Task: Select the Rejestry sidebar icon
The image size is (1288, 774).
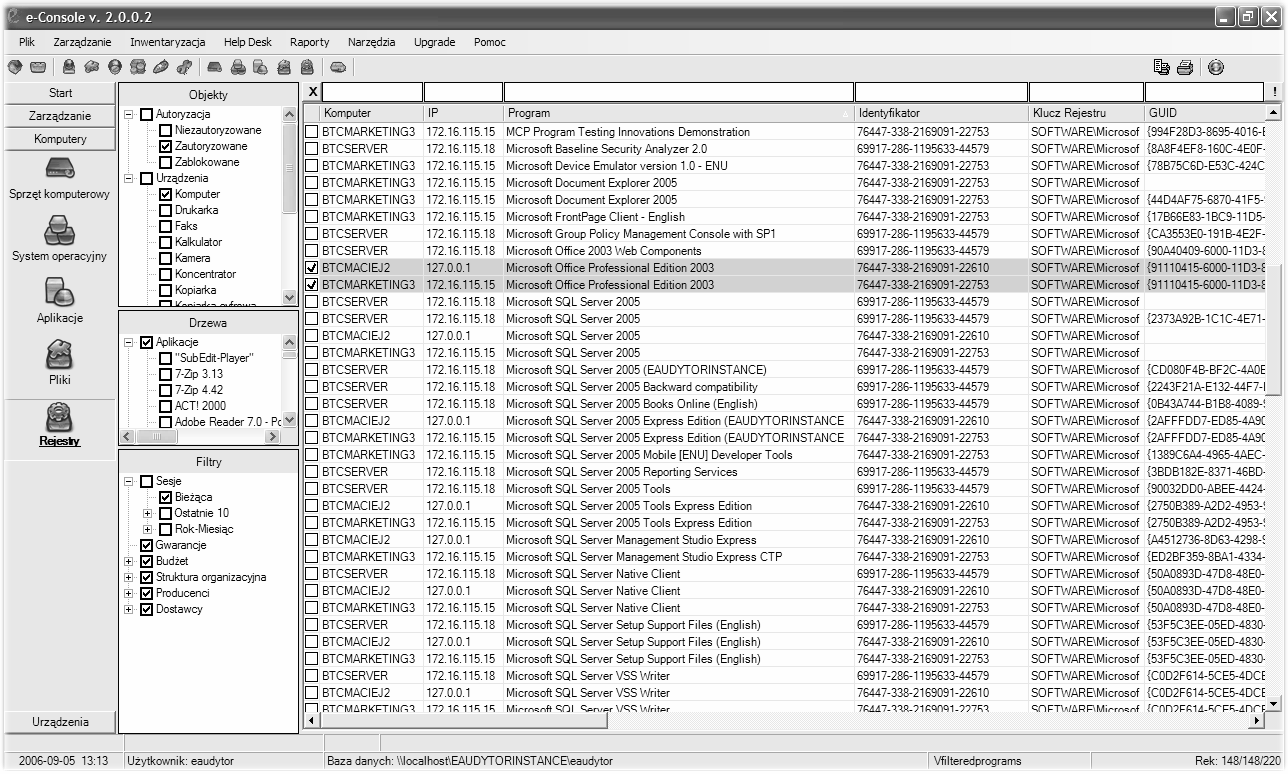Action: coord(59,417)
